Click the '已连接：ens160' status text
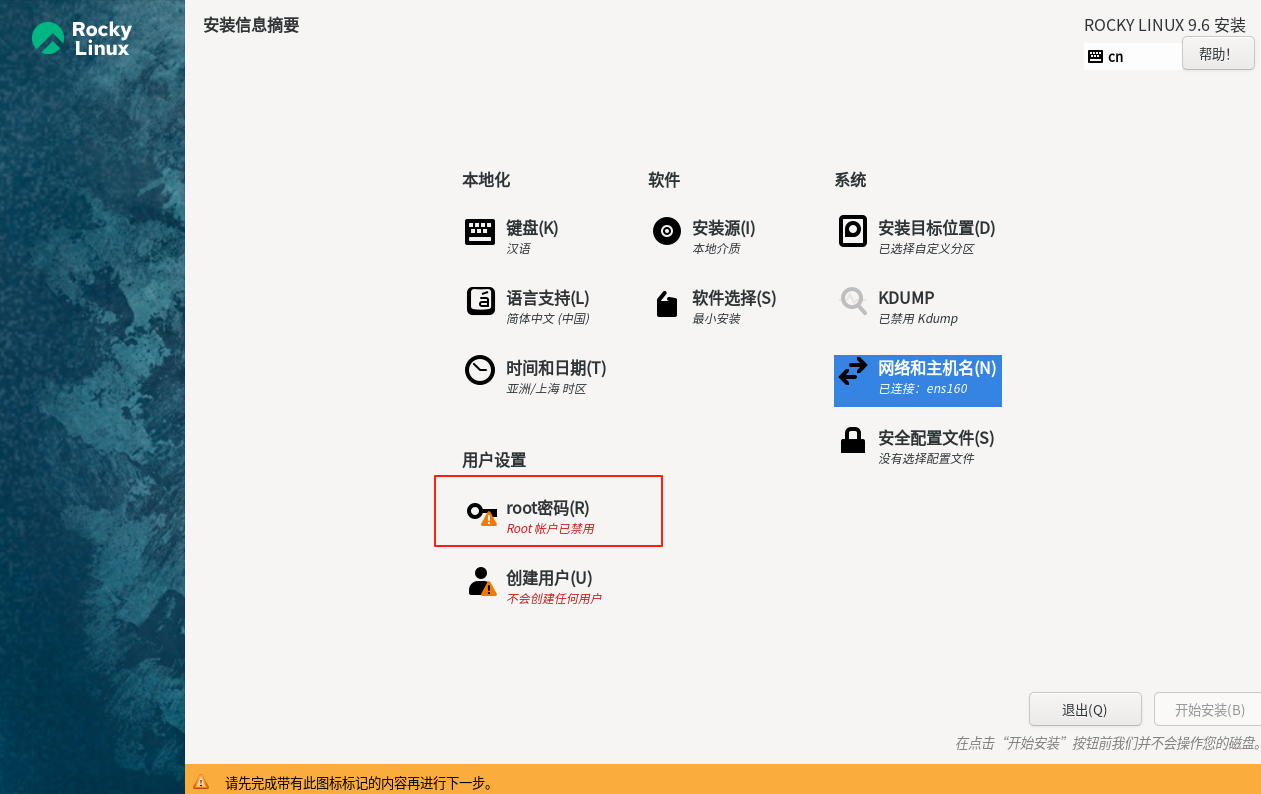Viewport: 1261px width, 794px height. (923, 389)
